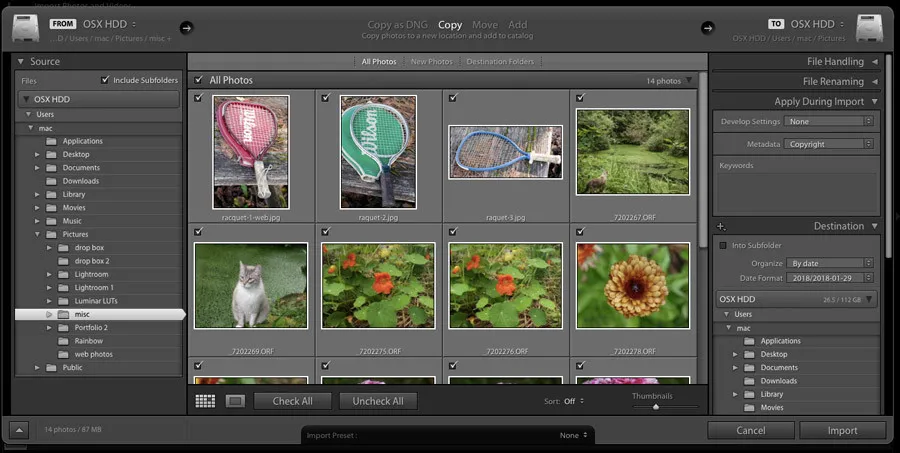Click the plus icon in Destination panel

pos(721,227)
